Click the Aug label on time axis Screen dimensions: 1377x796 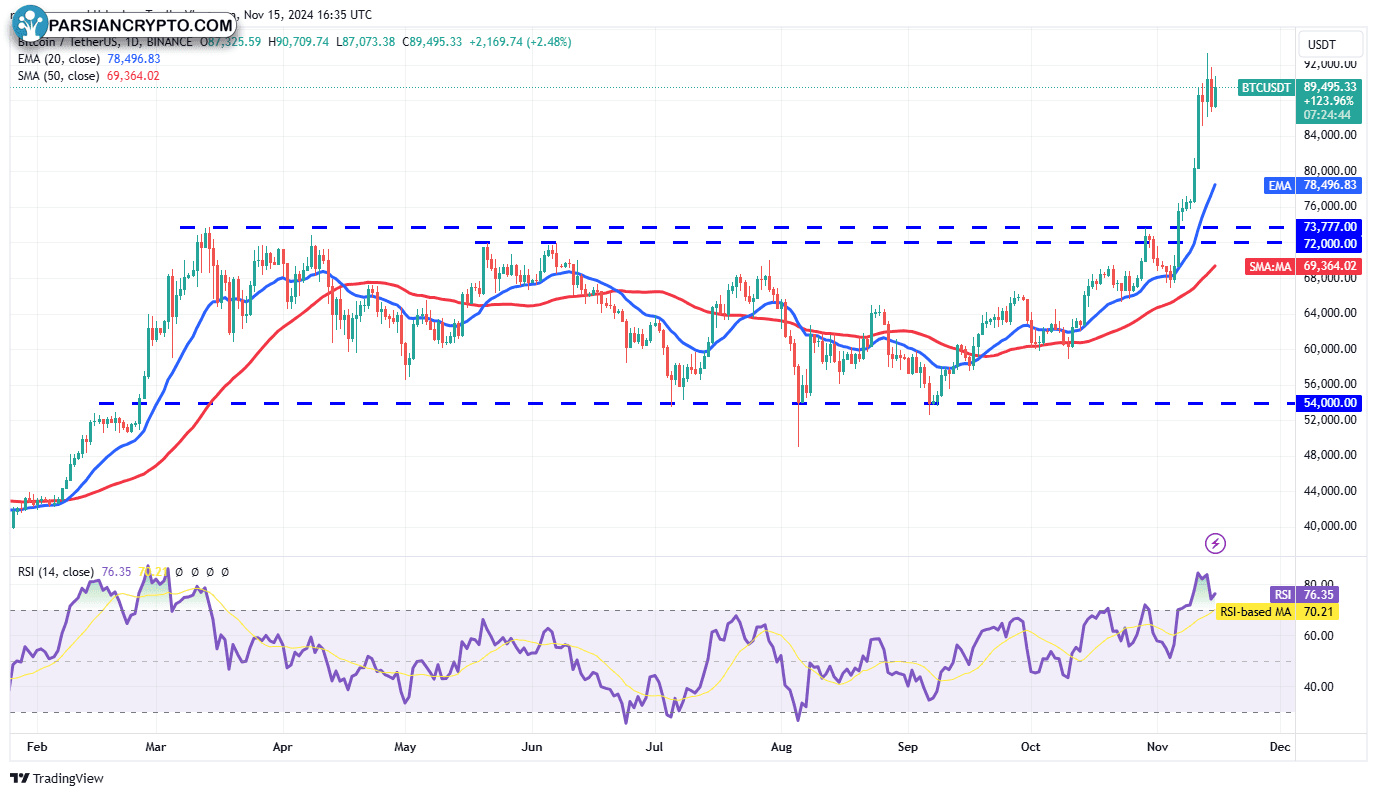[x=782, y=747]
